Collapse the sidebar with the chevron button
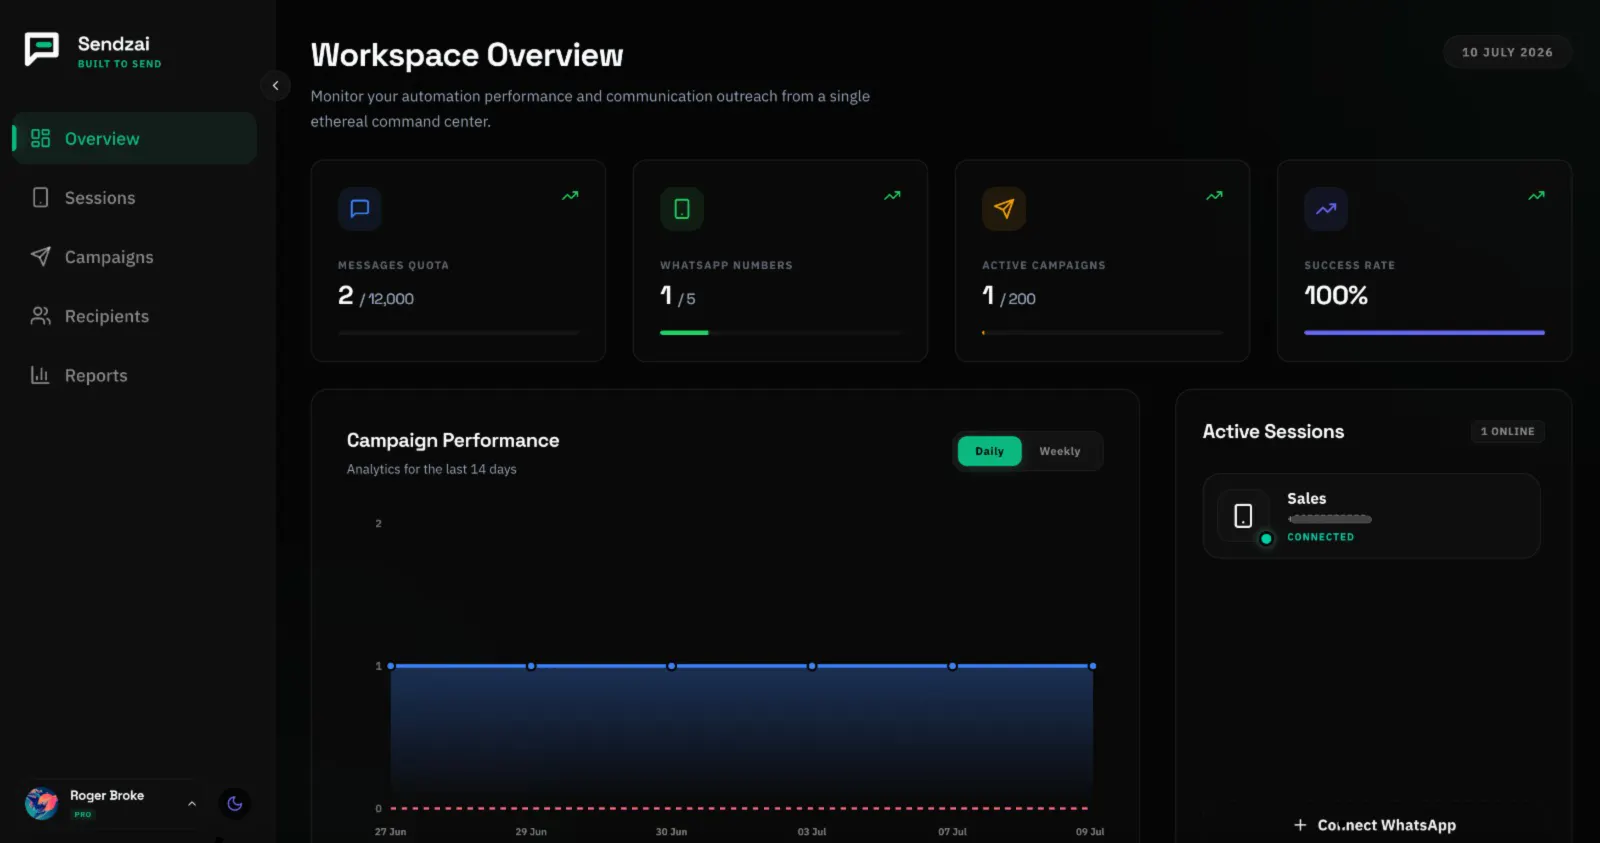Image resolution: width=1600 pixels, height=843 pixels. [275, 85]
